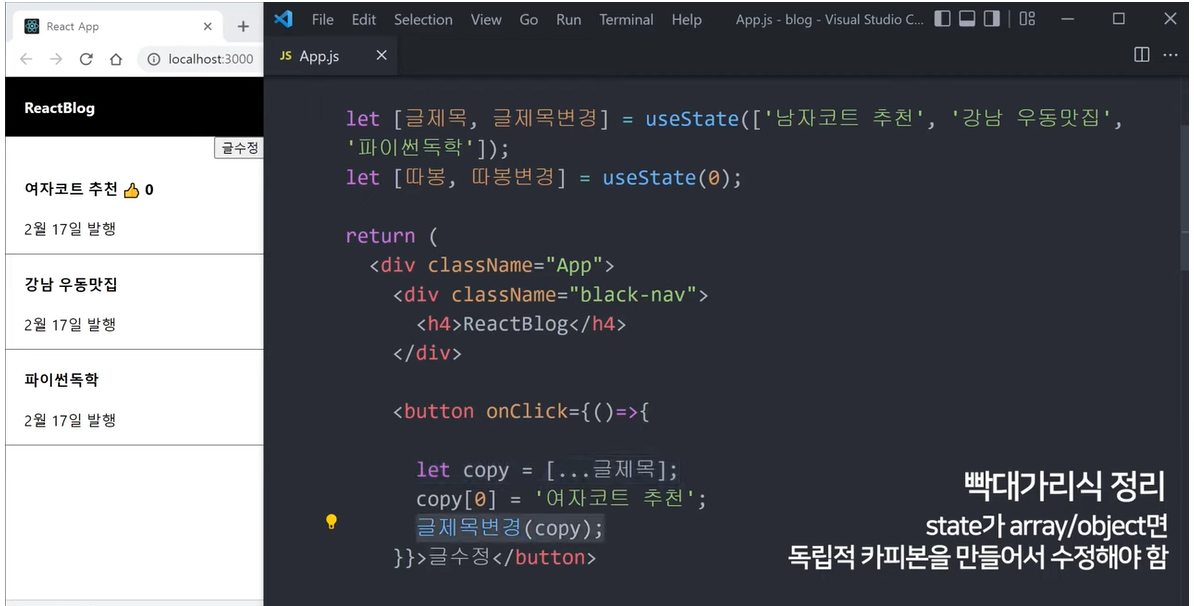Open the Edit menu

[364, 20]
